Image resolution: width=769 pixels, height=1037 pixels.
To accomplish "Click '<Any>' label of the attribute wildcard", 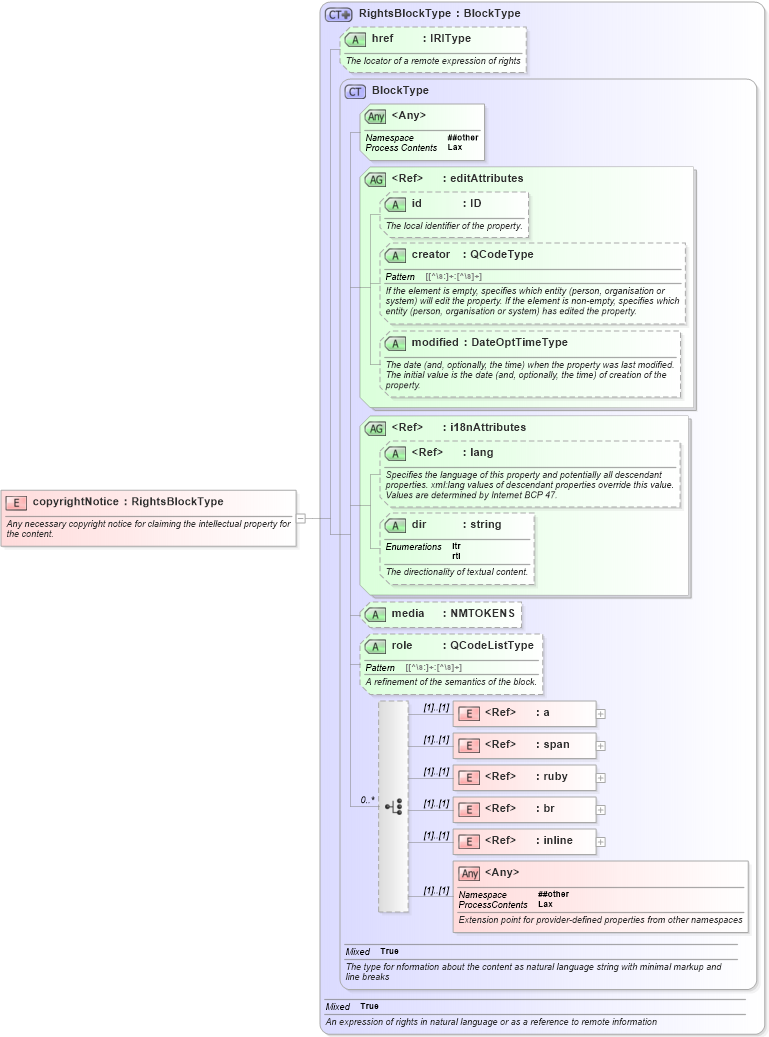I will [409, 115].
